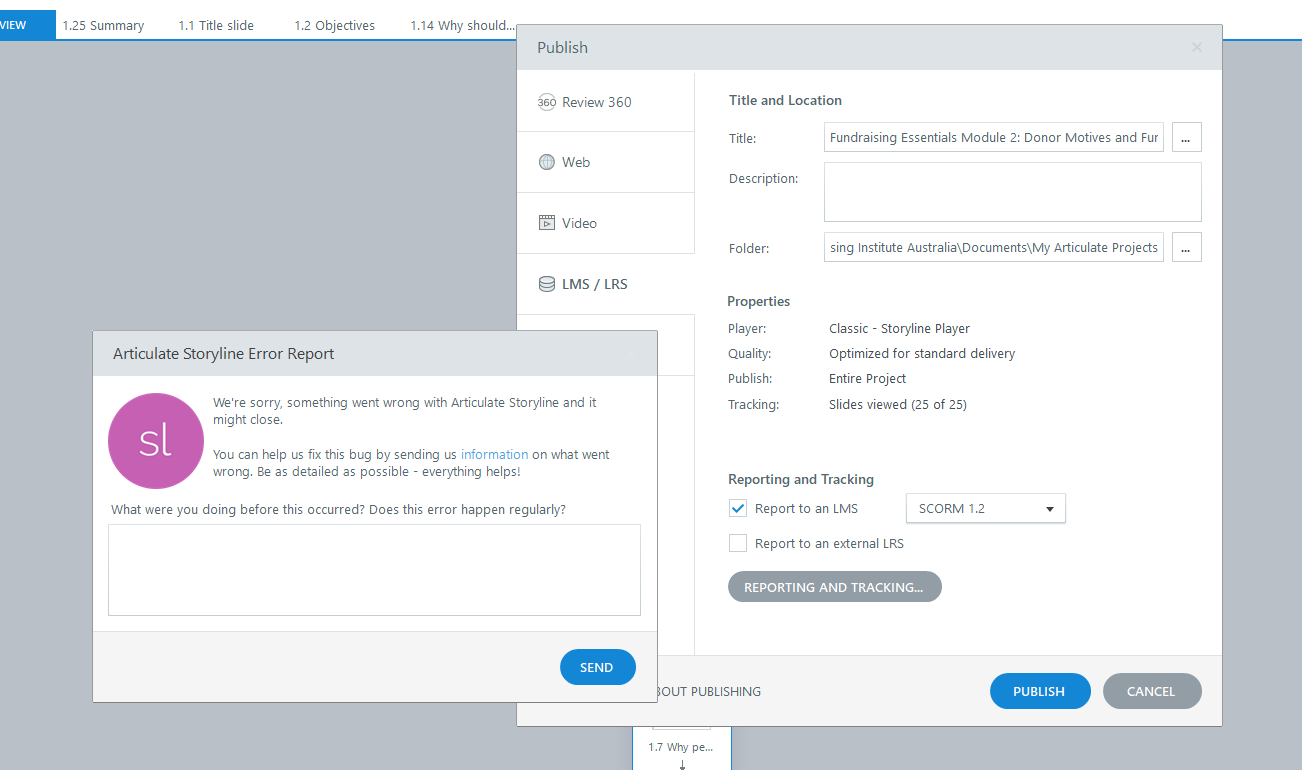Click the '1.7 Why pe...' slide thumbnail

pos(682,746)
